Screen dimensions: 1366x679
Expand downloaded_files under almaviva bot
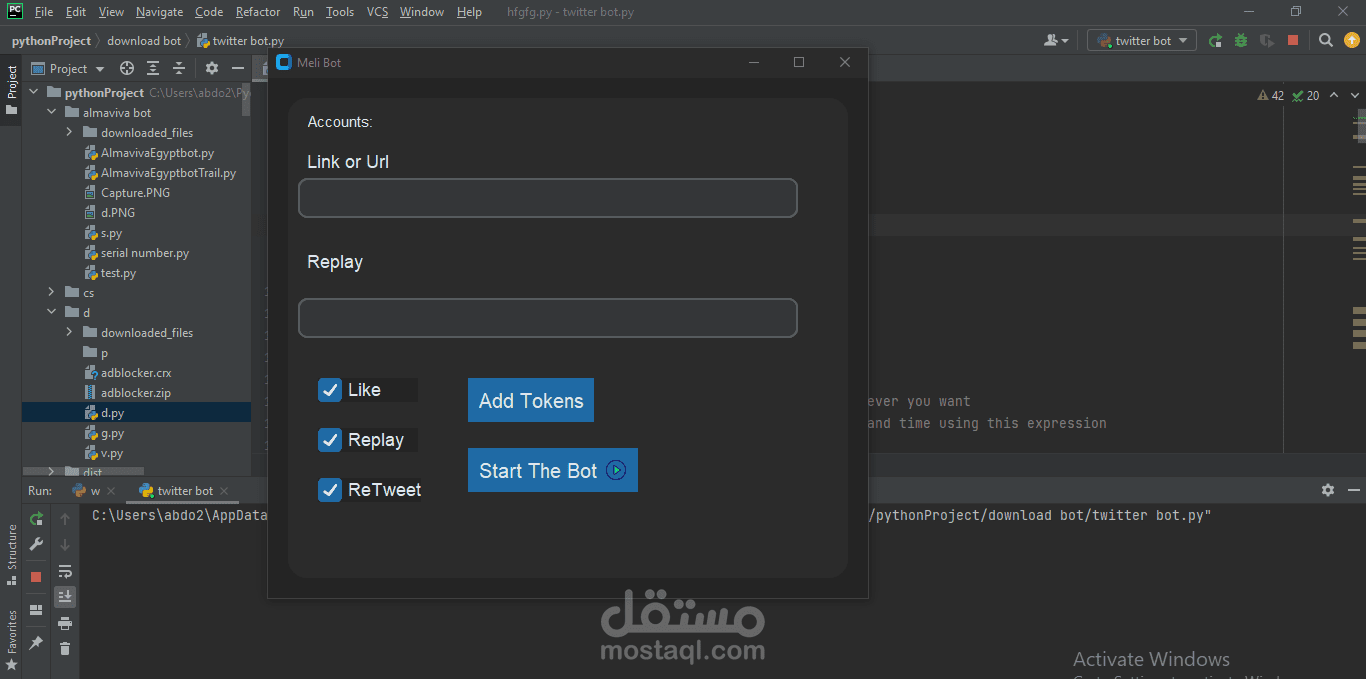69,133
